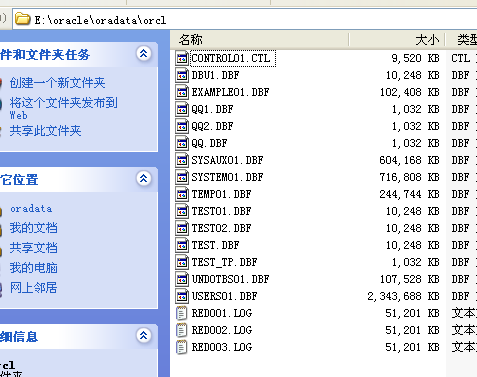Click 将这个文件夹发布到 Web link
This screenshot has height=377, width=477.
pyautogui.click(x=63, y=108)
